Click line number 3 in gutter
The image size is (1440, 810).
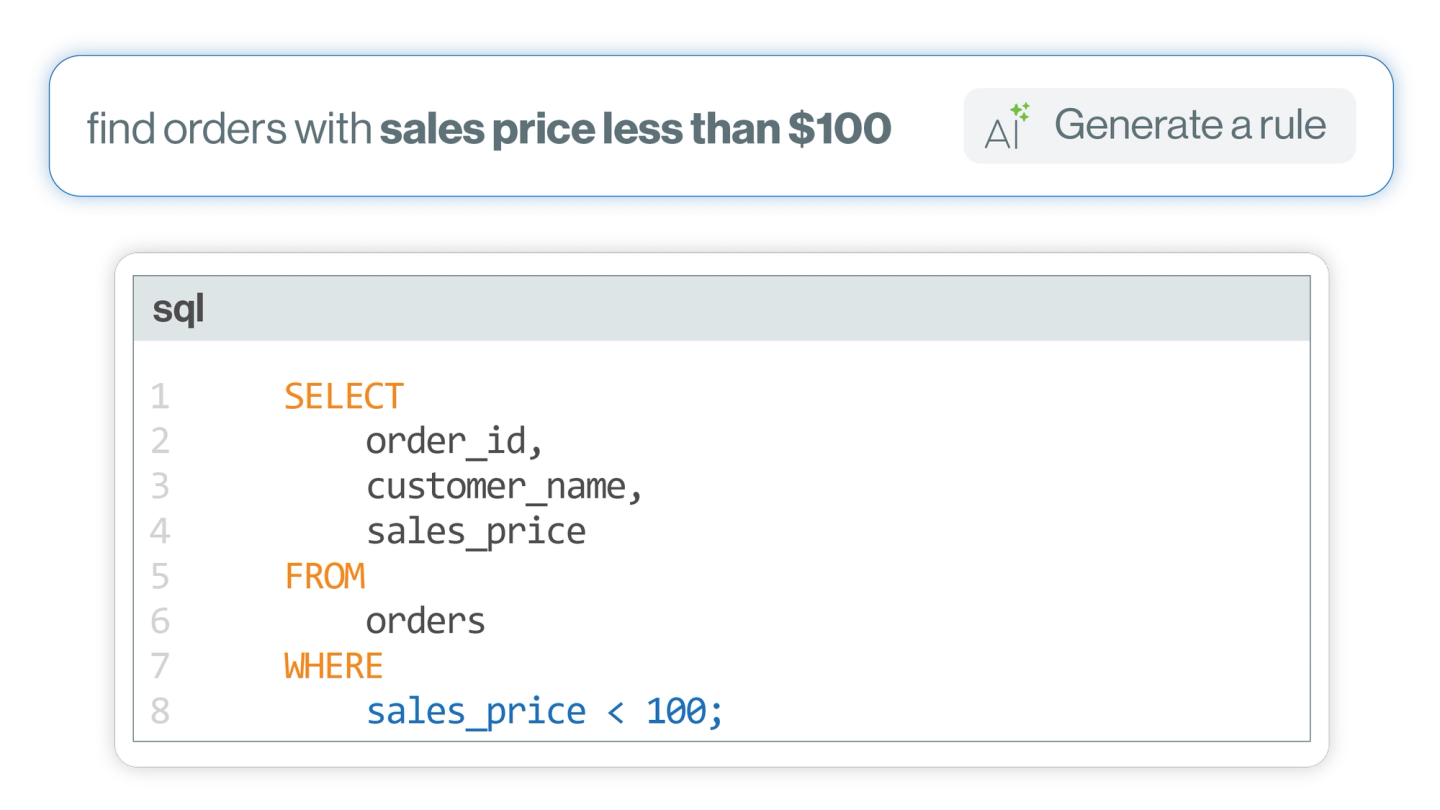tap(160, 487)
